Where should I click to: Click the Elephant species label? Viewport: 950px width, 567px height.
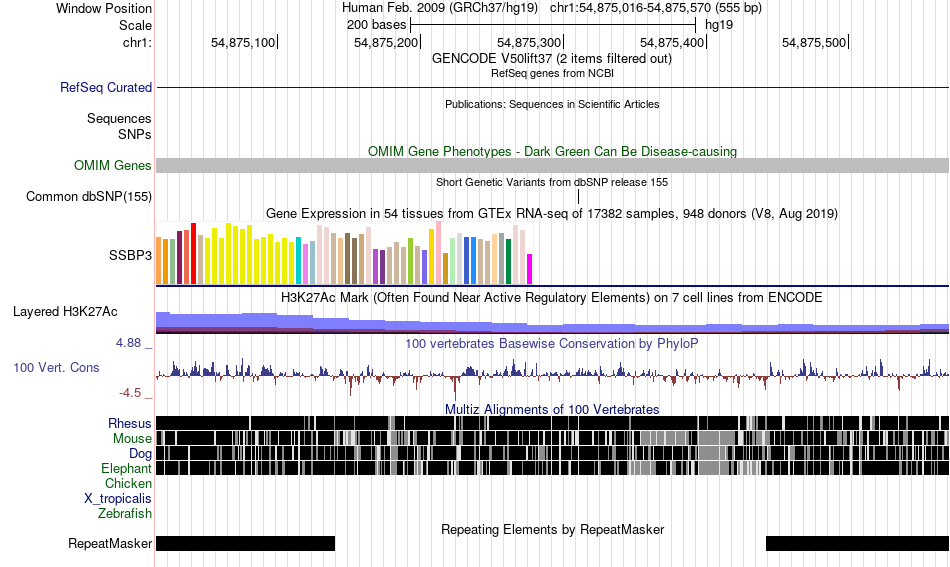[126, 468]
